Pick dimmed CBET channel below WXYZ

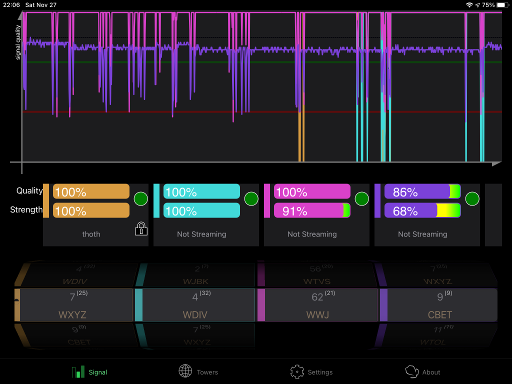coord(79,336)
